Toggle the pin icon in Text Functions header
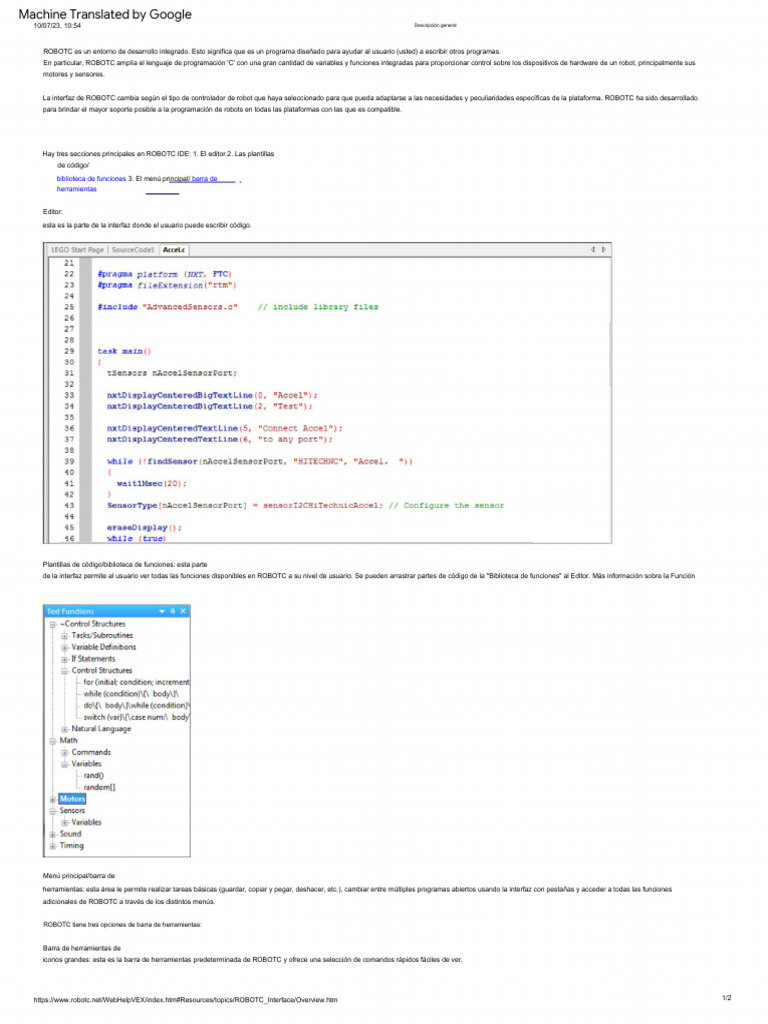The image size is (768, 1024). tap(172, 611)
